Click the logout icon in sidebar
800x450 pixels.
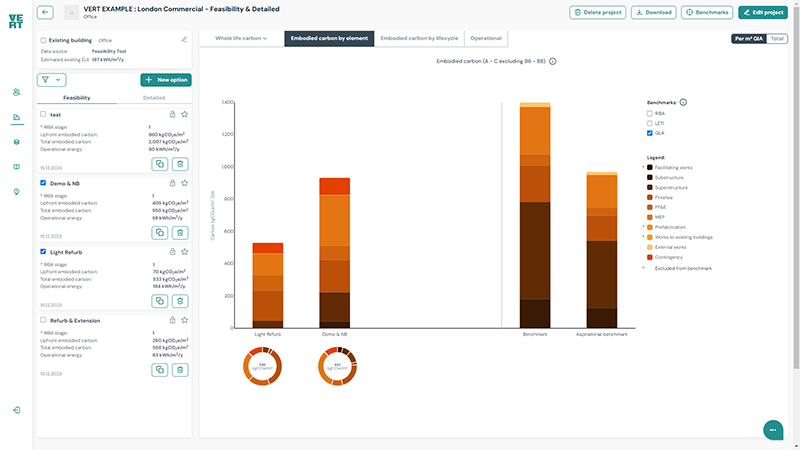pyautogui.click(x=17, y=410)
